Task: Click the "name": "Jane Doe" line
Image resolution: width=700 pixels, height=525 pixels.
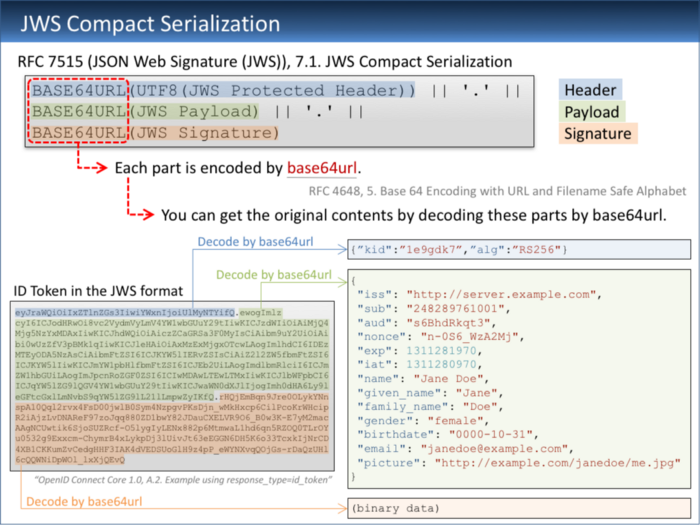Action: (423, 379)
